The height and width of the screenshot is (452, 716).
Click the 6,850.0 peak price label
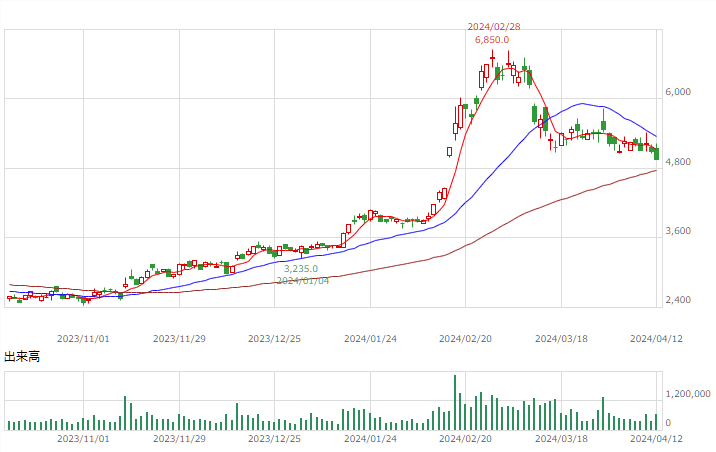click(x=492, y=40)
